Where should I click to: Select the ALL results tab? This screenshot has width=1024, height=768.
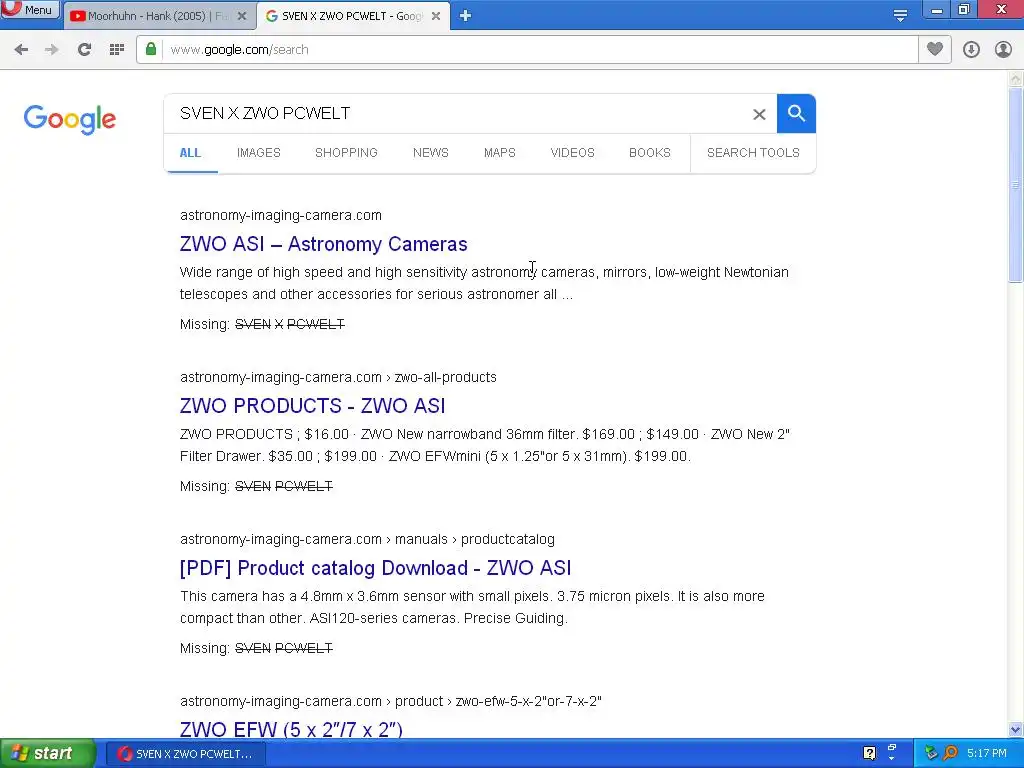click(x=190, y=153)
